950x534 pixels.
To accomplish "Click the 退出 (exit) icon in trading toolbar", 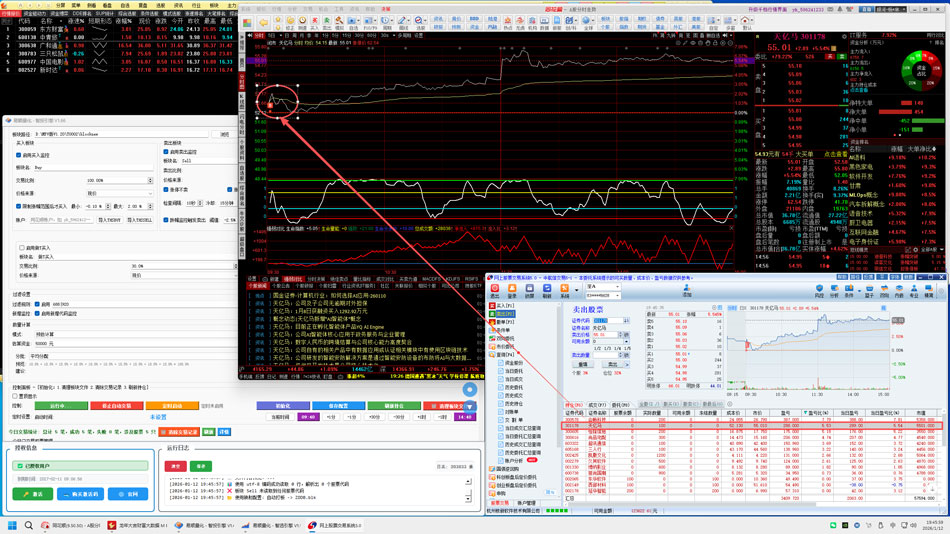I will tap(495, 289).
